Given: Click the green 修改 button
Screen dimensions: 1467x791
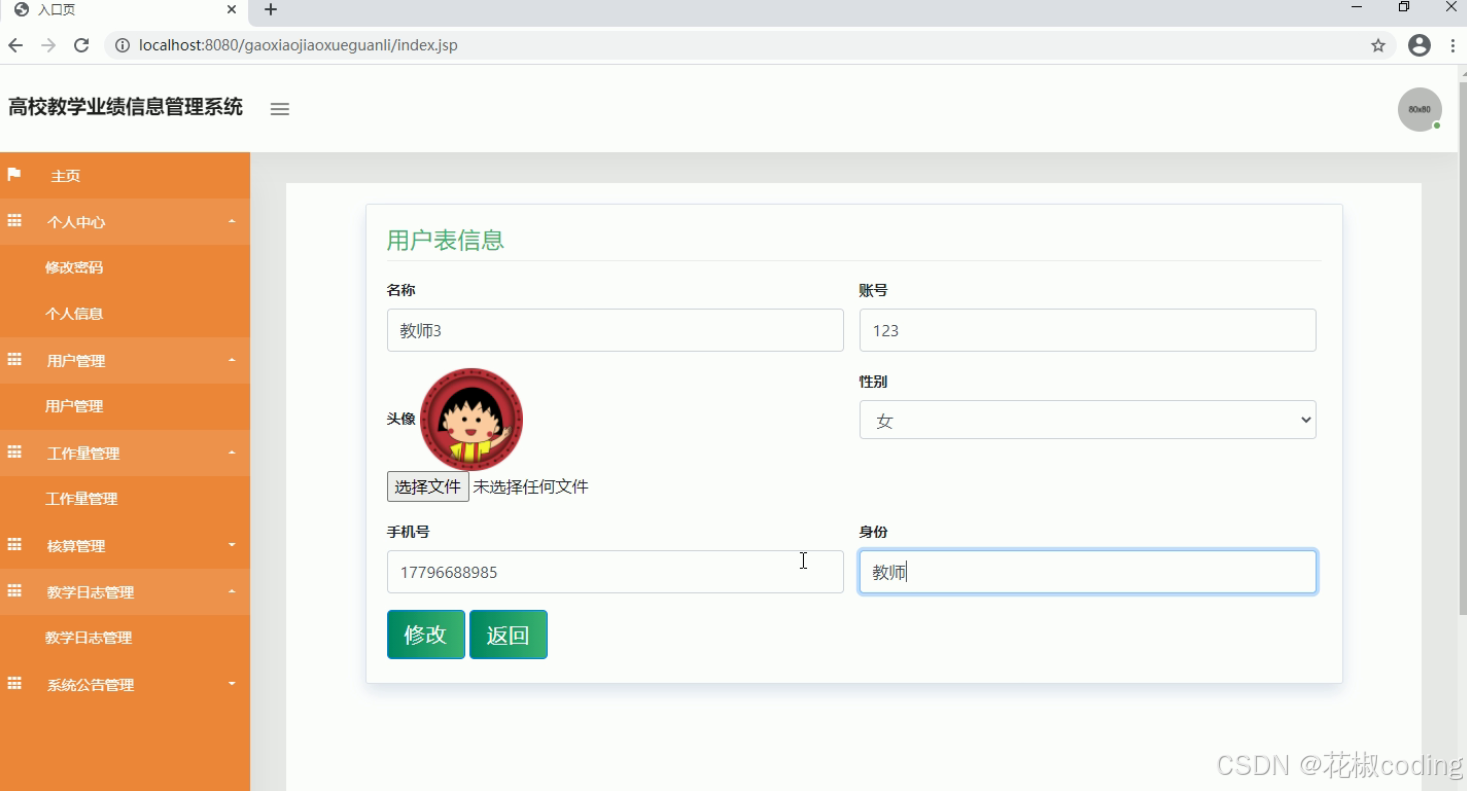Looking at the screenshot, I should point(426,634).
